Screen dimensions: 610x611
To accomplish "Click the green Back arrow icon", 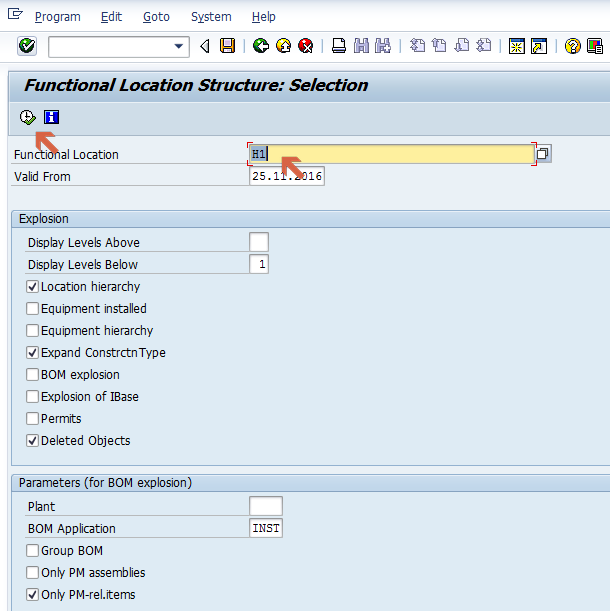I will pyautogui.click(x=261, y=46).
